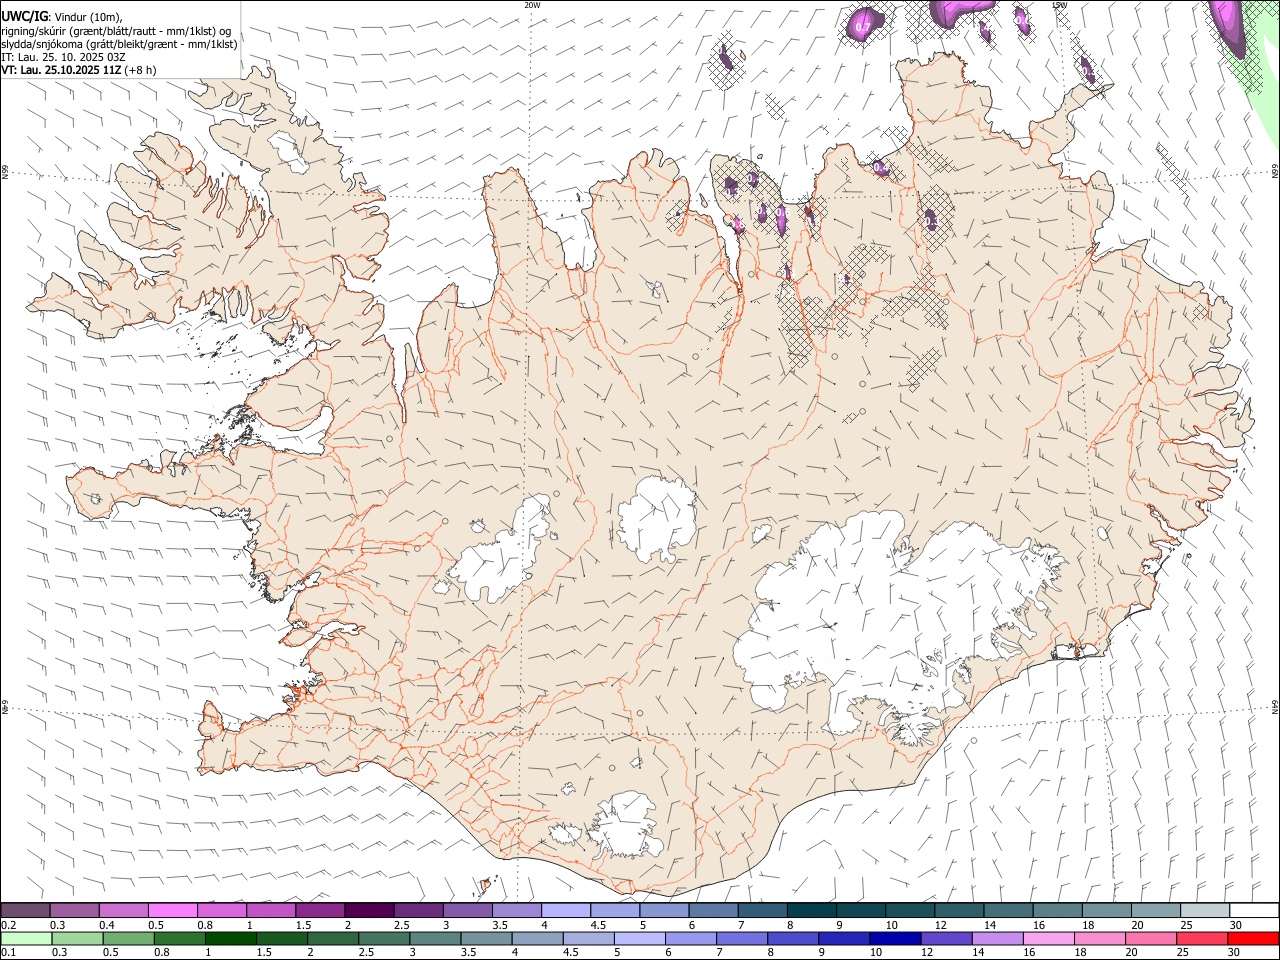Select the white 30 swatch in upper legend

coord(1255,910)
